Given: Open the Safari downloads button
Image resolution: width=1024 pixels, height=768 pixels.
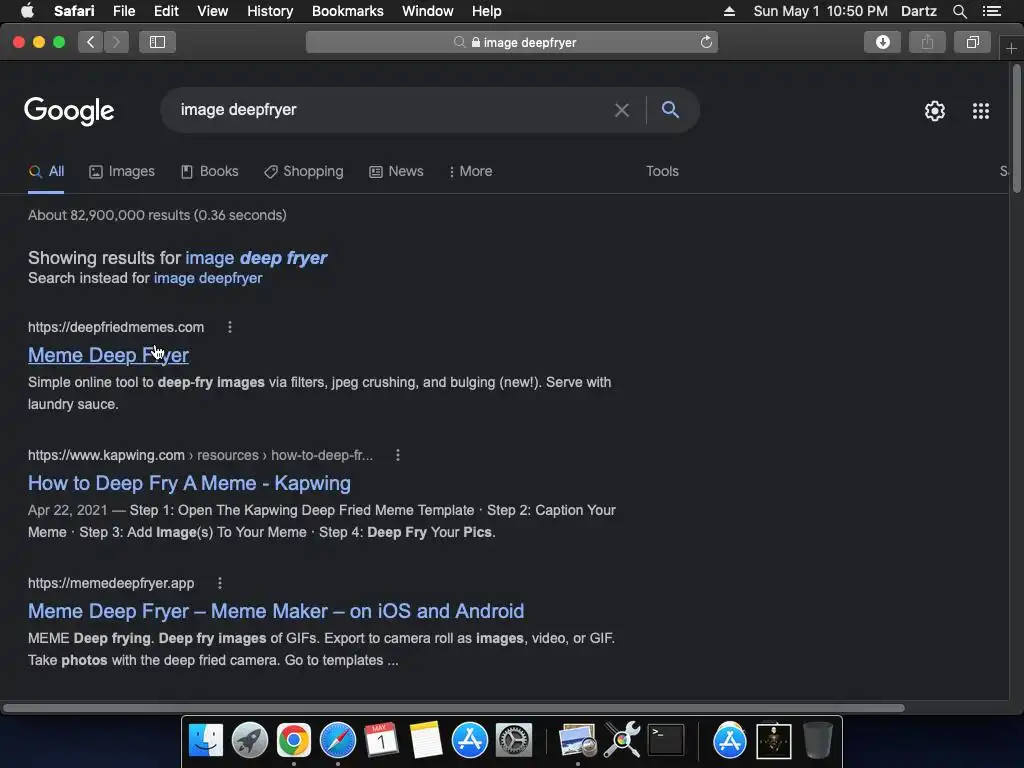Looking at the screenshot, I should tap(882, 42).
